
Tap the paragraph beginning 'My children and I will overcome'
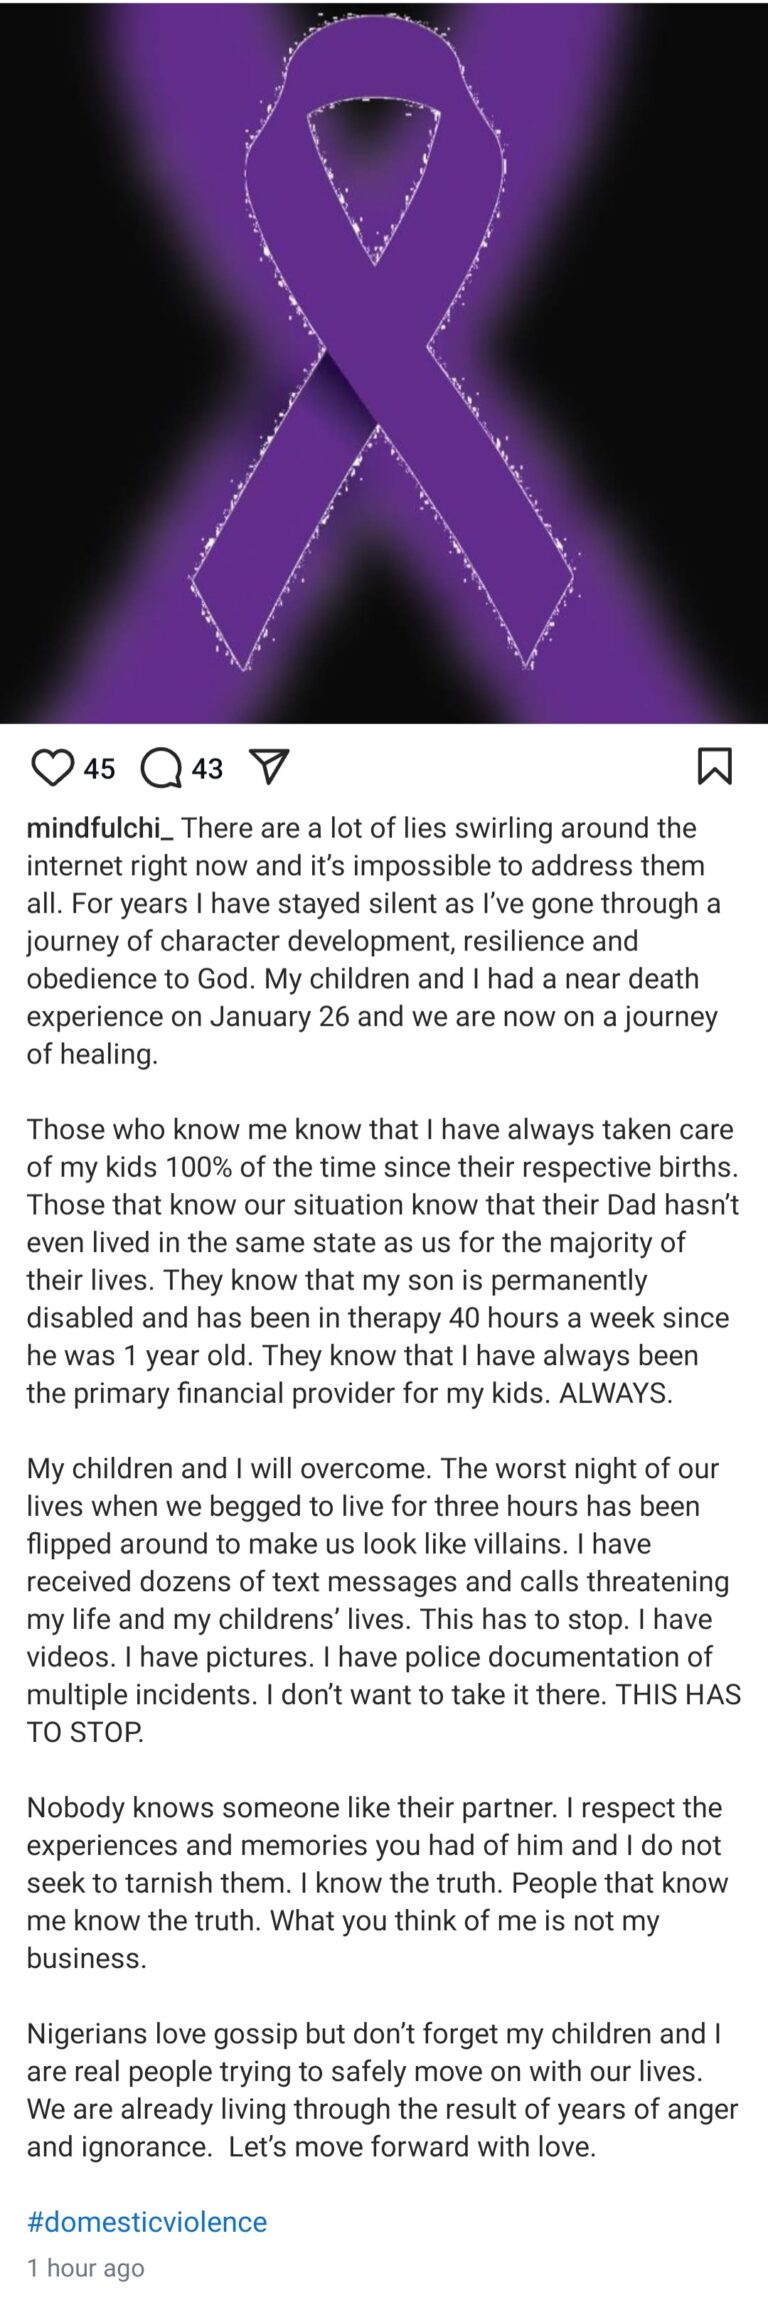point(380,1600)
